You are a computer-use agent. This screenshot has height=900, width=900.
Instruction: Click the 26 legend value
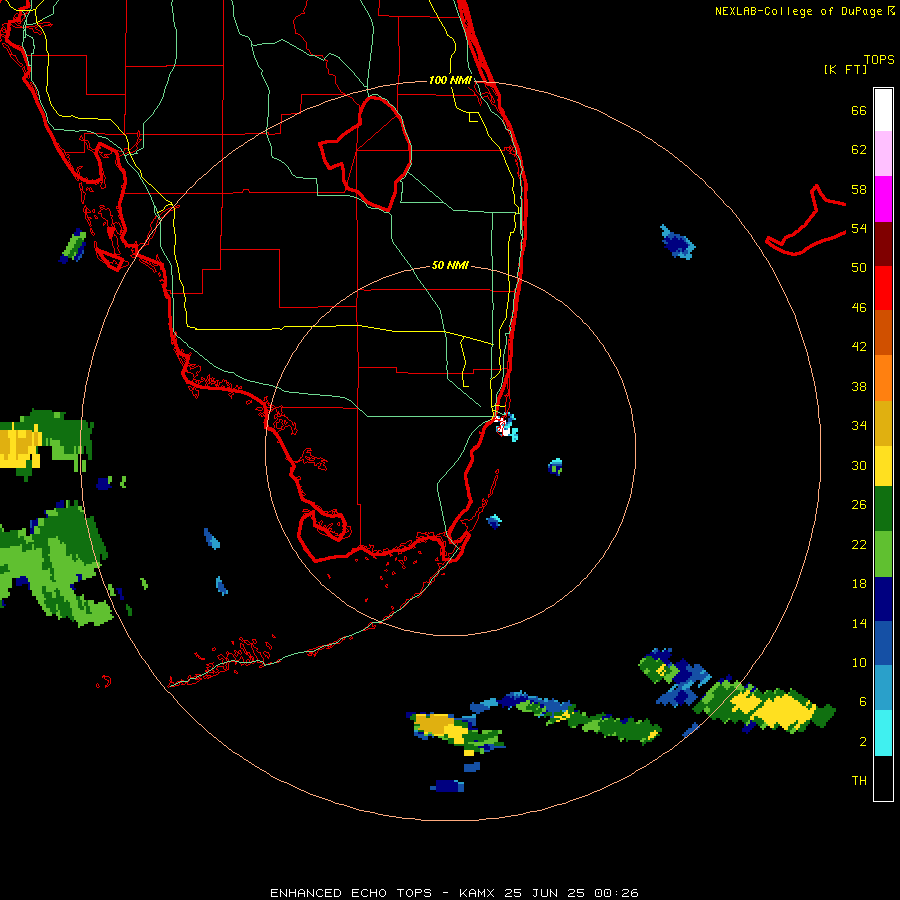(859, 505)
